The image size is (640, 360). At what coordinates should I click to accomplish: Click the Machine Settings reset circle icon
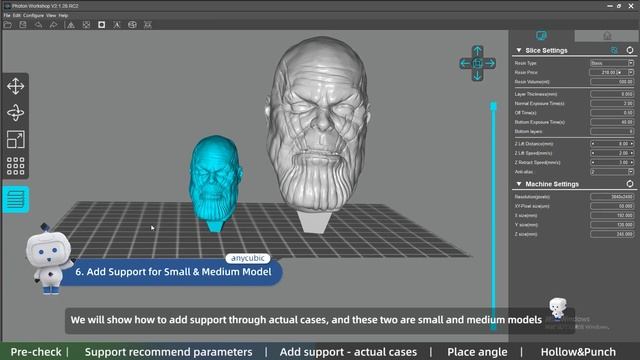(x=630, y=184)
